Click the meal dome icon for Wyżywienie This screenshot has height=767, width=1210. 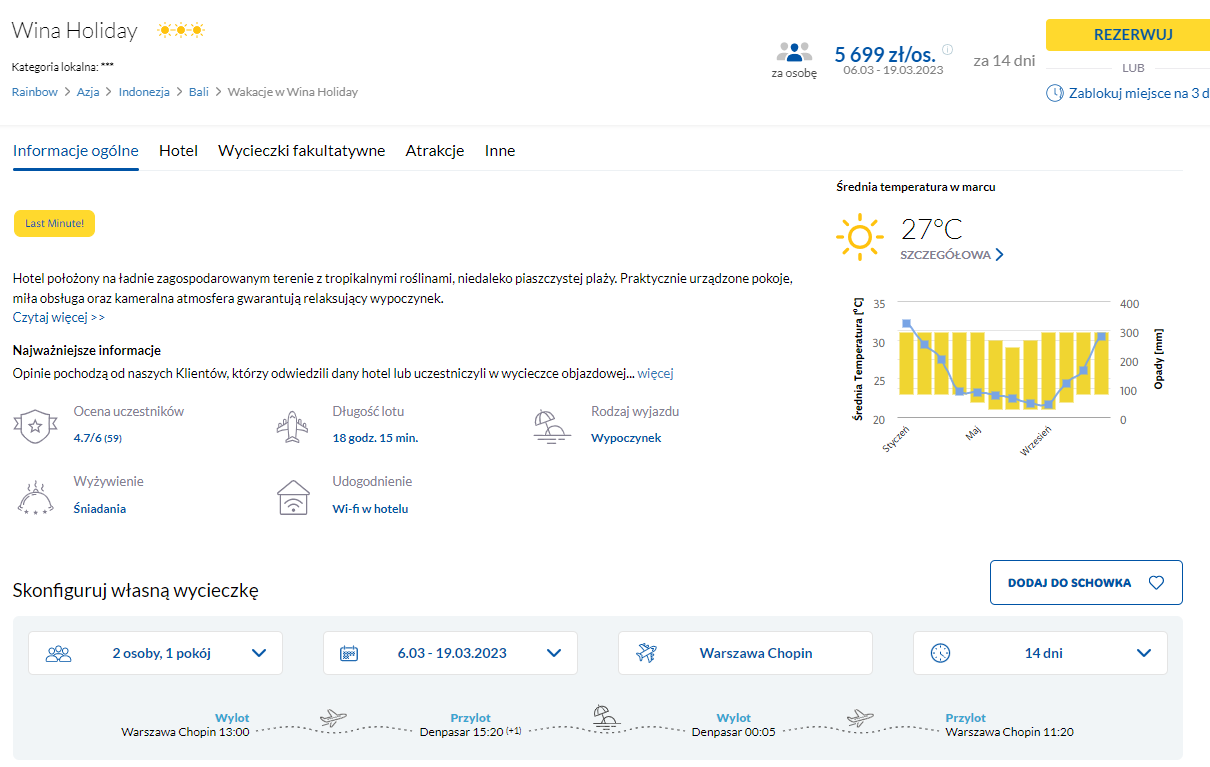click(x=35, y=496)
